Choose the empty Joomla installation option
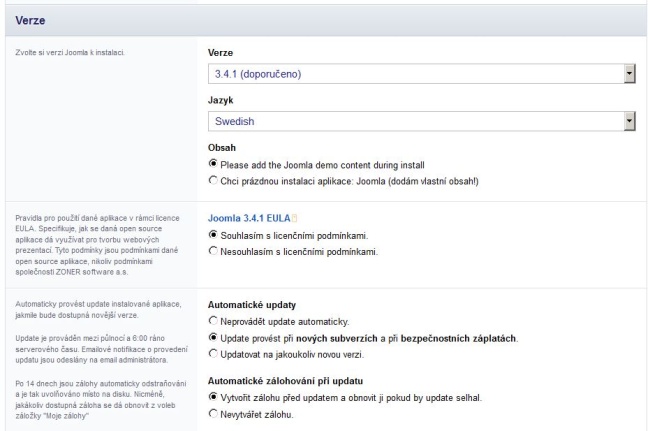This screenshot has width=650, height=431. (212, 180)
